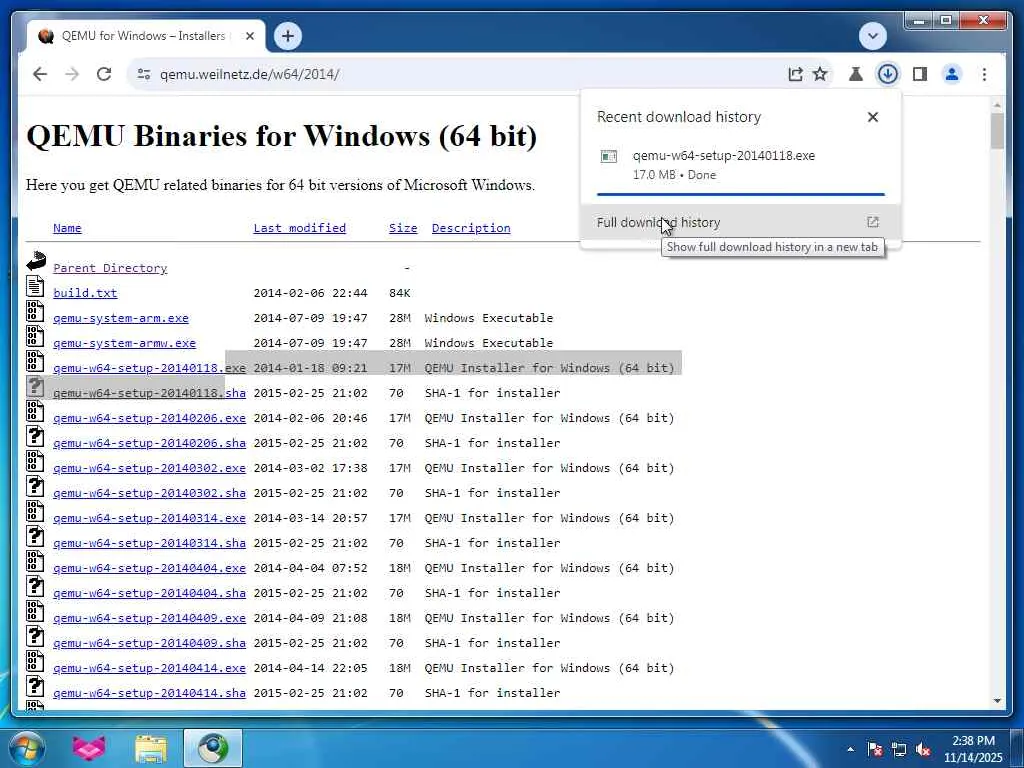
Task: Download qemu-w64-setup-20140302.exe
Action: point(150,468)
